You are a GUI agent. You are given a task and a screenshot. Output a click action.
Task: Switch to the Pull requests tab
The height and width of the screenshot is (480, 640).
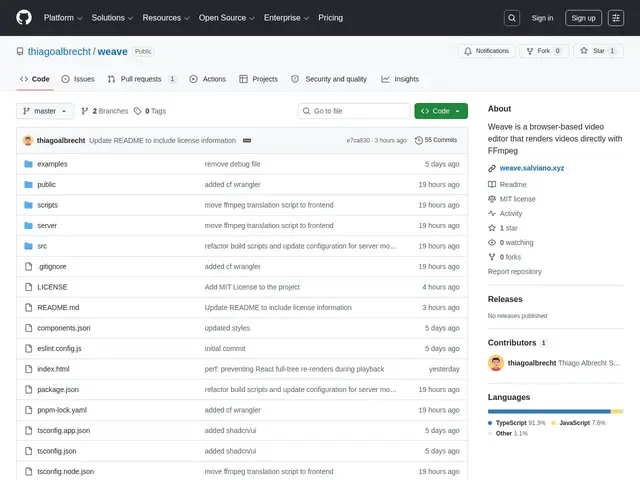(x=142, y=79)
